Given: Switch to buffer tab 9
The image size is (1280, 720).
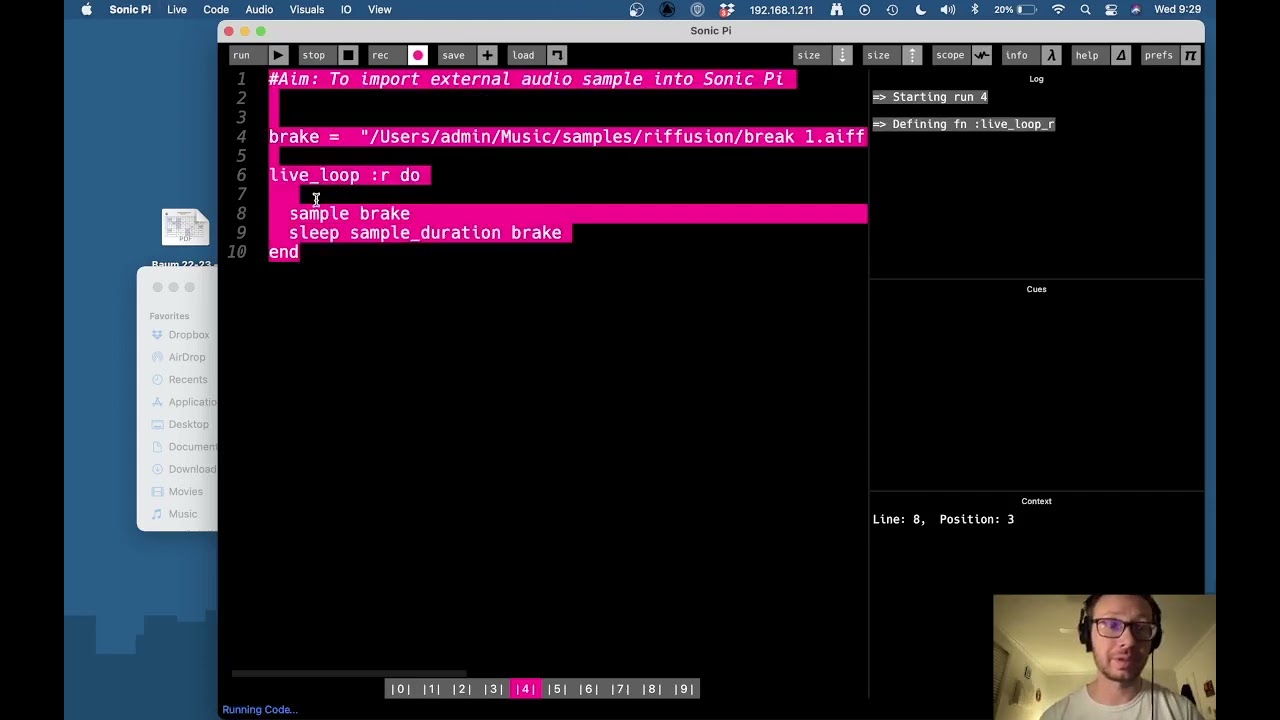Looking at the screenshot, I should click(x=684, y=689).
